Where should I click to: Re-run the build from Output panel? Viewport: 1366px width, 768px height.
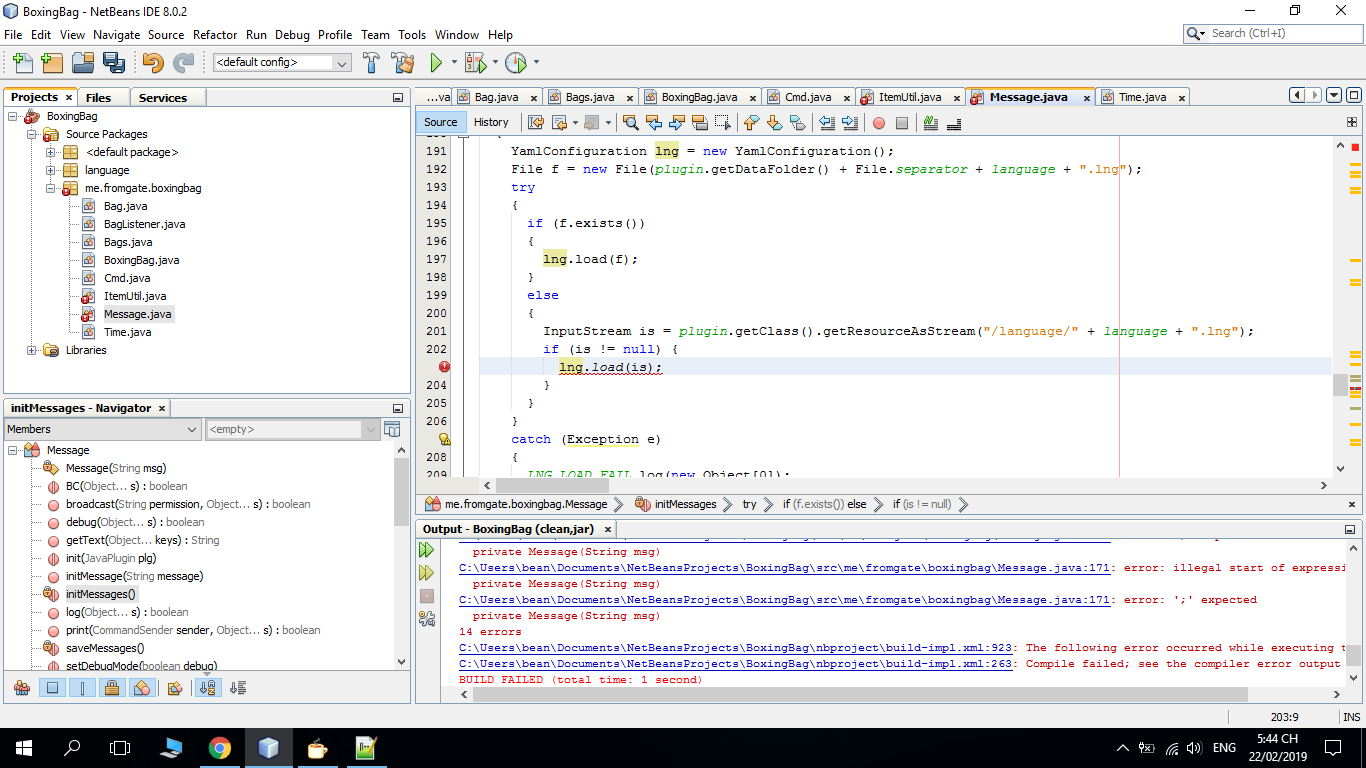(427, 550)
